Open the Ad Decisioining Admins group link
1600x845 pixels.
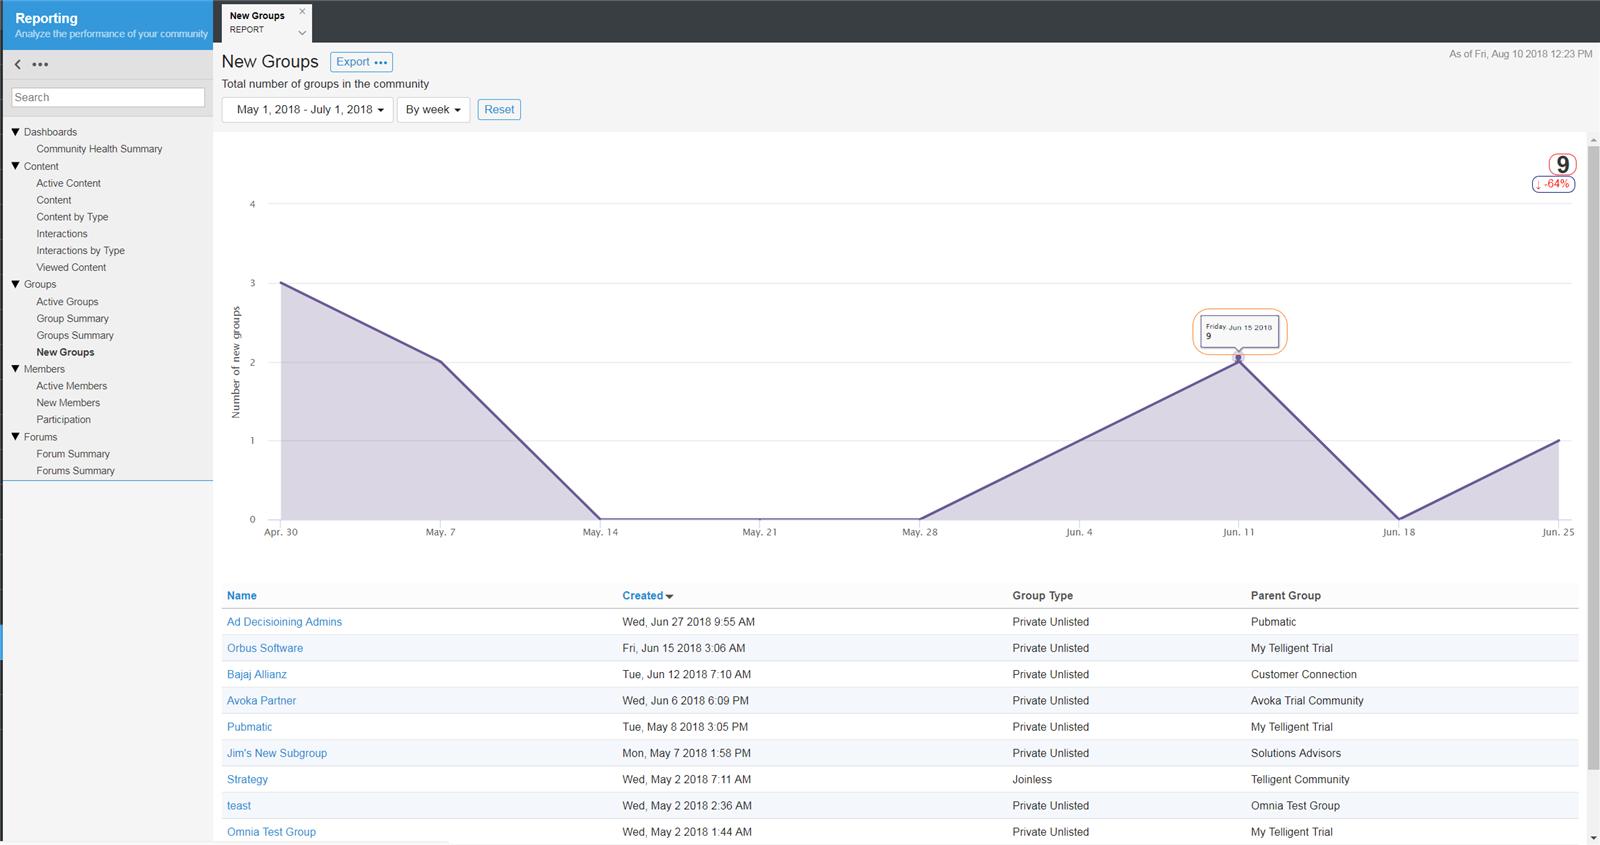click(284, 622)
